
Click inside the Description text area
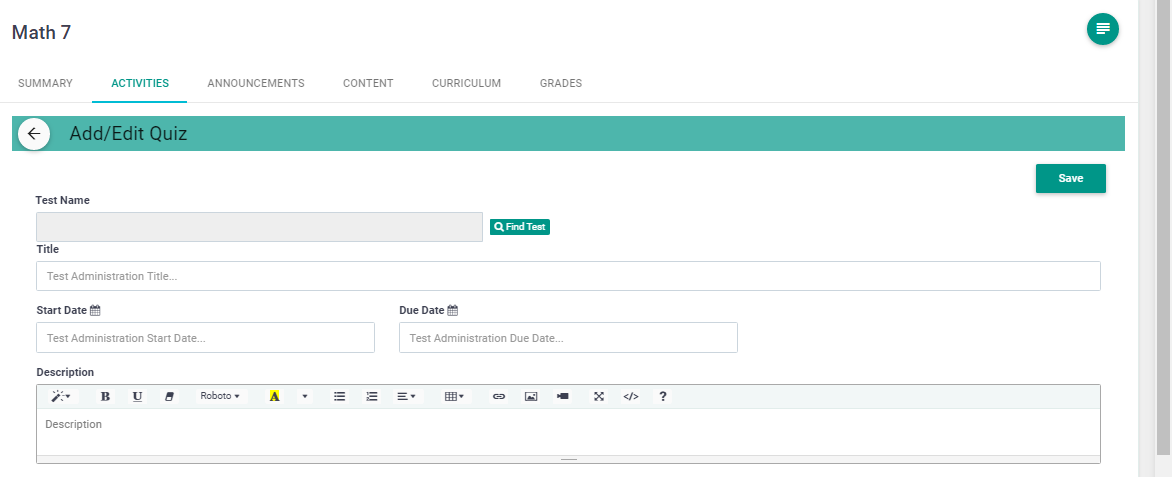coord(568,432)
